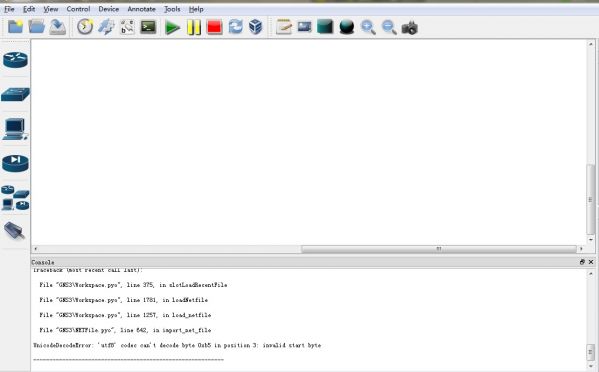Show all devices category icon
This screenshot has width=599, height=372.
(15, 198)
